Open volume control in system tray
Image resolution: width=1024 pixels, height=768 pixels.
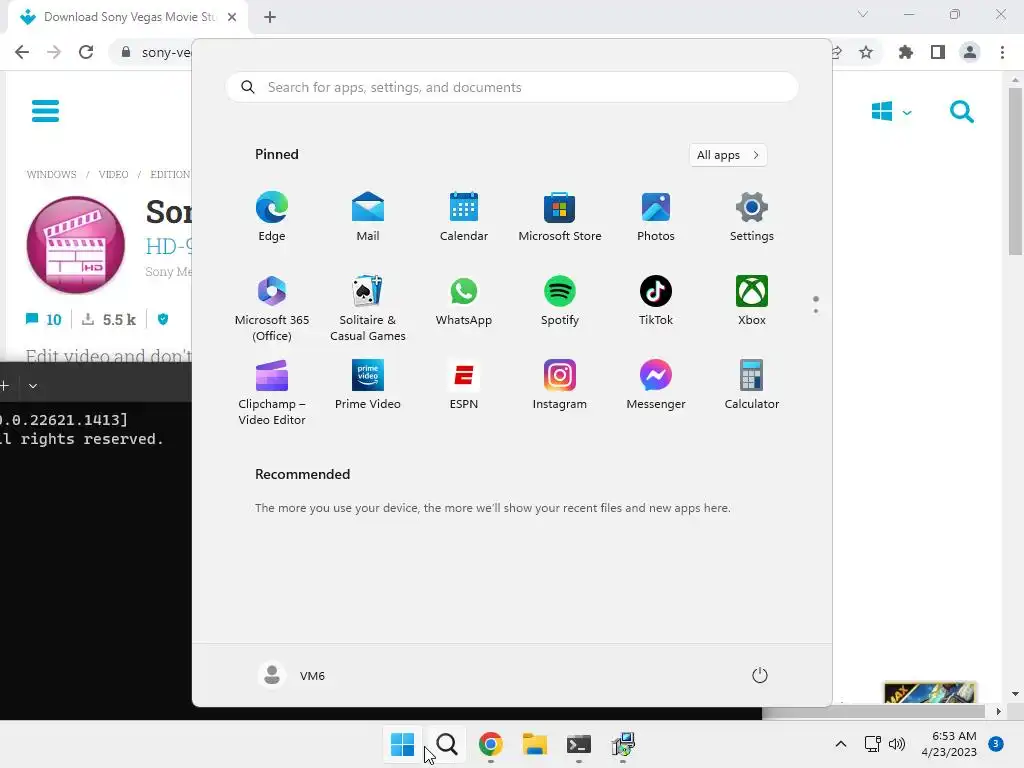pyautogui.click(x=897, y=744)
